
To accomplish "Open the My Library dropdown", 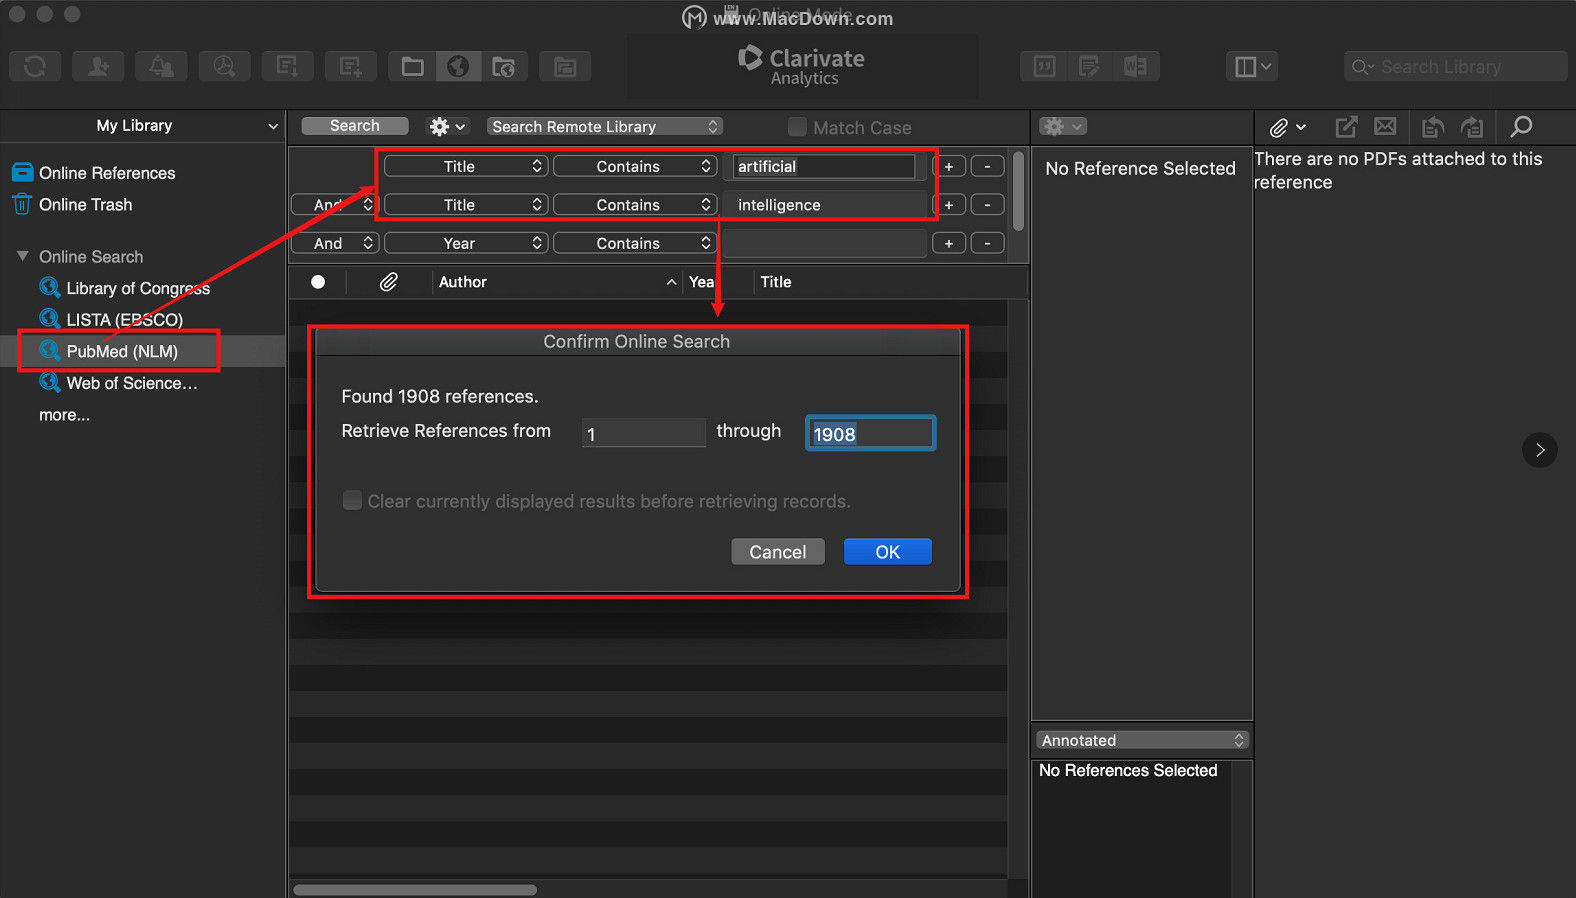I will pyautogui.click(x=143, y=126).
